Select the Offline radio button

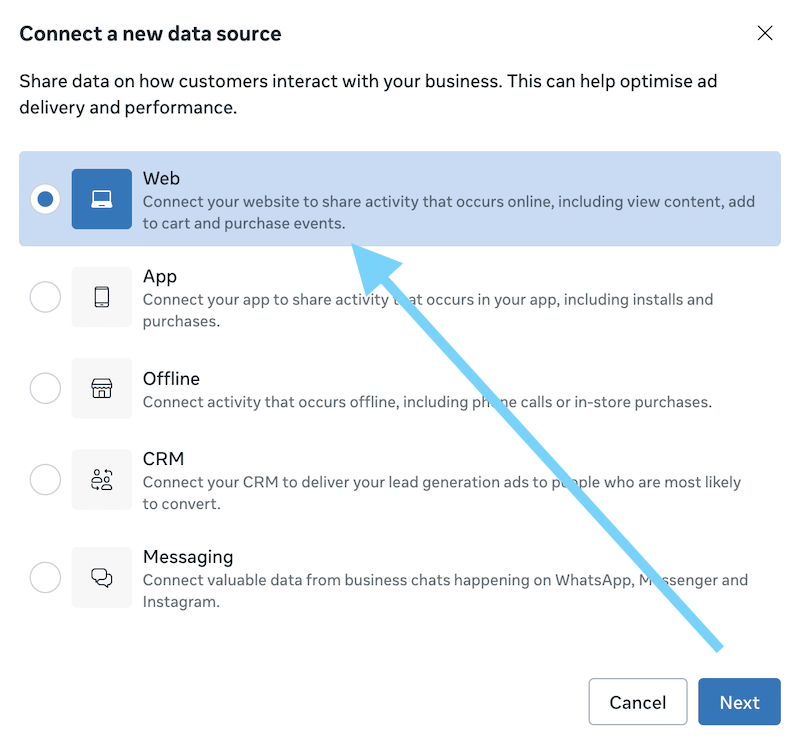click(x=45, y=388)
